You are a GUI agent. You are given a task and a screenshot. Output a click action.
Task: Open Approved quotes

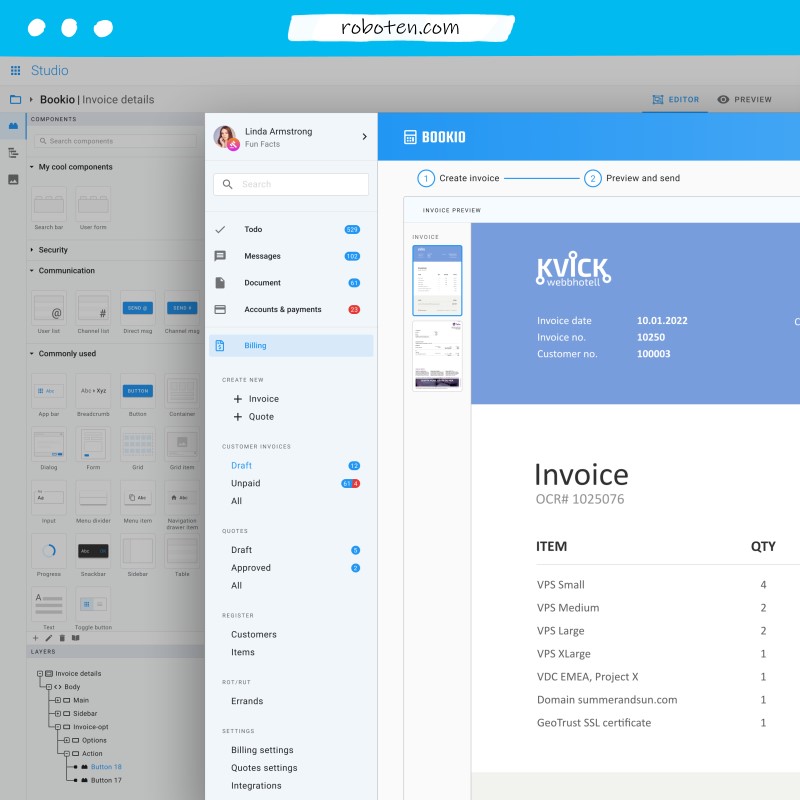[x=251, y=568]
